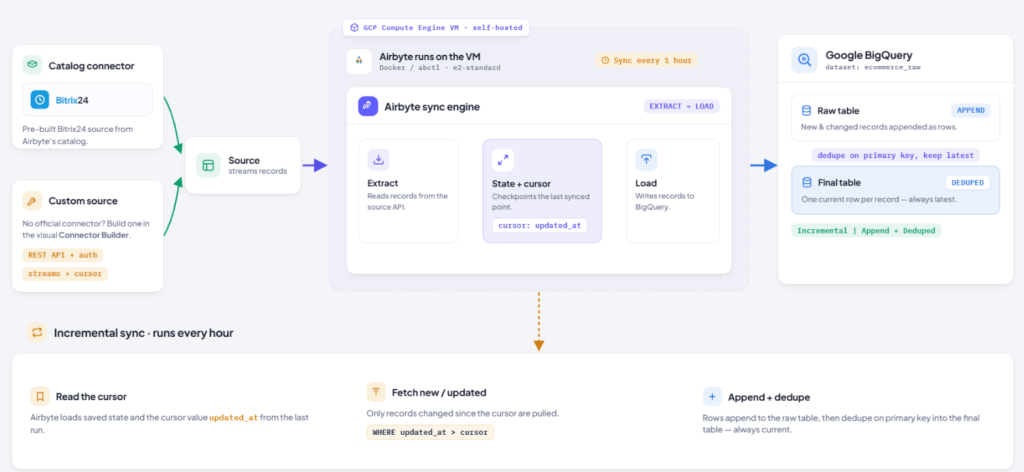Select the DEDUPED tag on Final table
Screen dimensions: 1024x472
(x=967, y=183)
